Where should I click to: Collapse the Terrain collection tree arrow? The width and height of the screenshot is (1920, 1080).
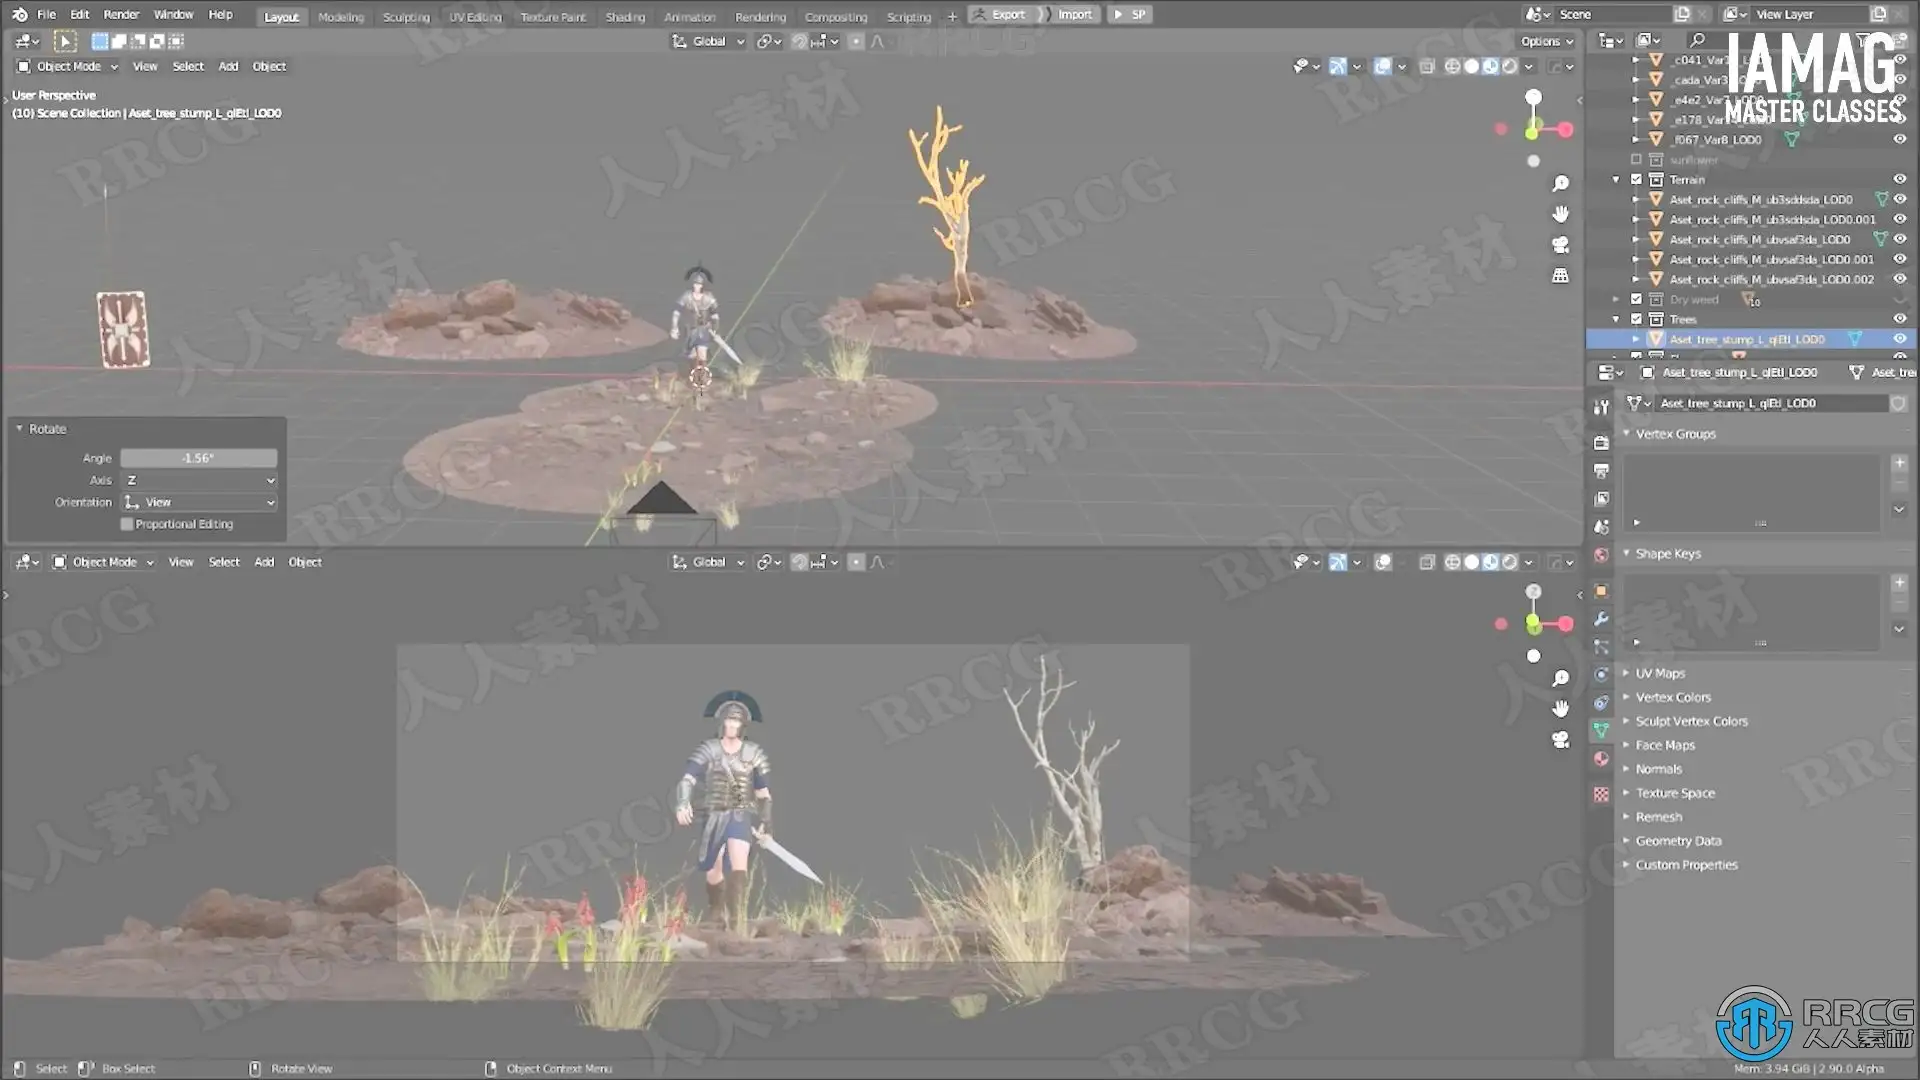click(1616, 180)
